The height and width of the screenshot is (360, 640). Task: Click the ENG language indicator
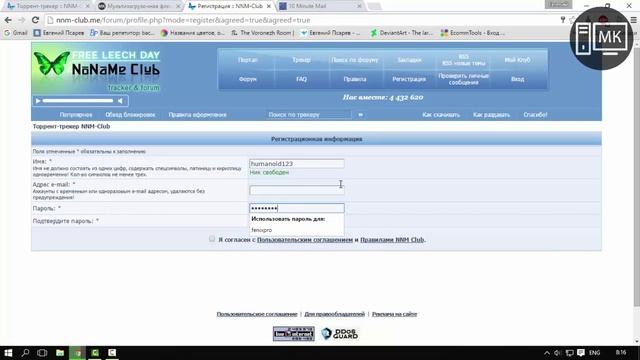click(595, 353)
